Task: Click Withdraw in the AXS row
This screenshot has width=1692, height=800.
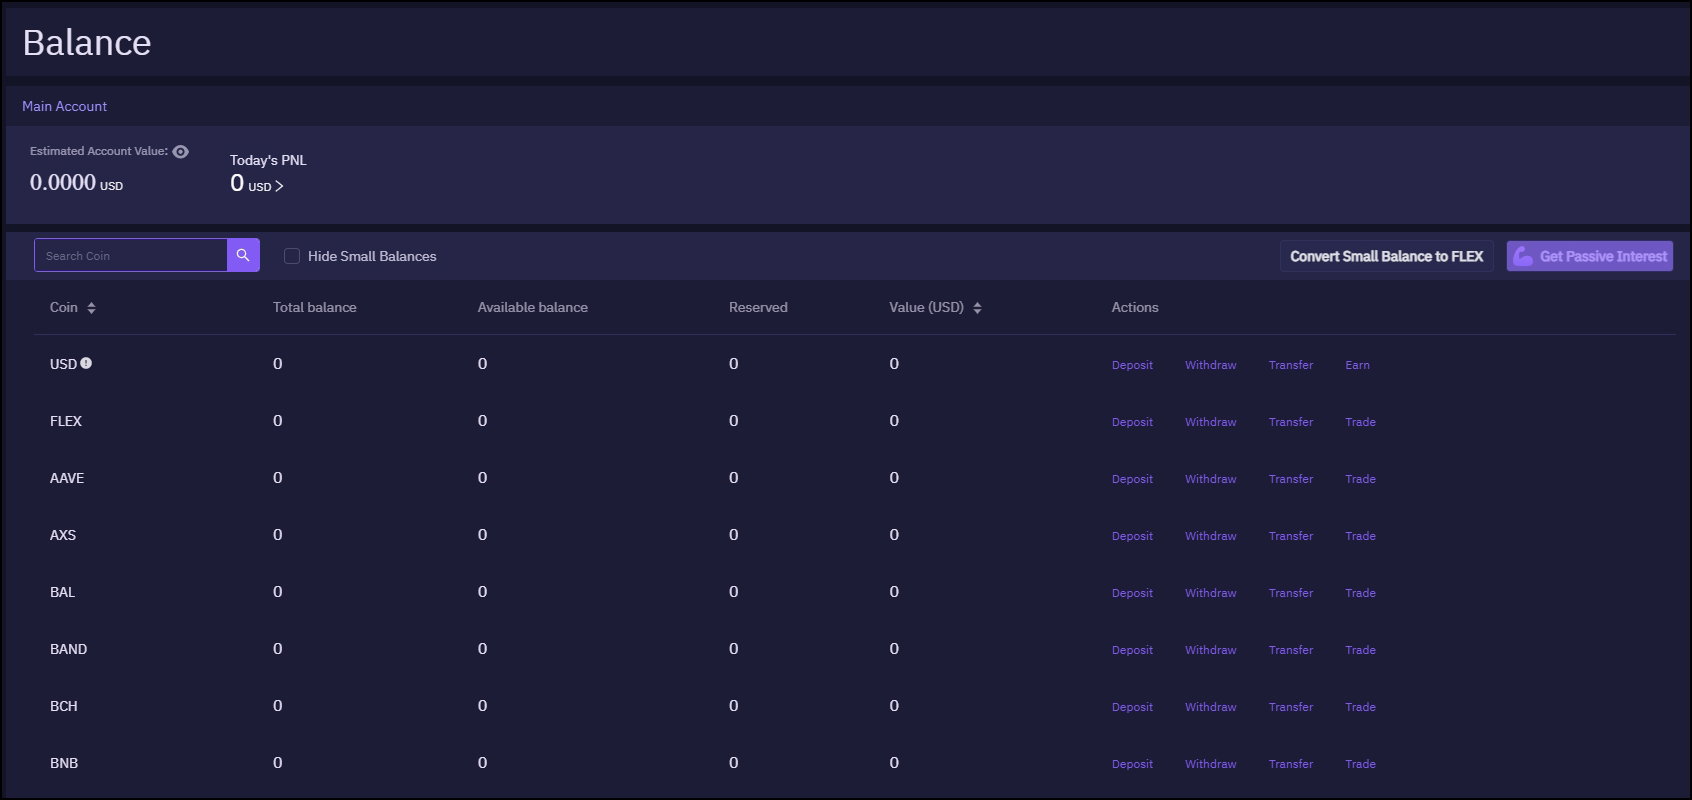Action: 1211,536
